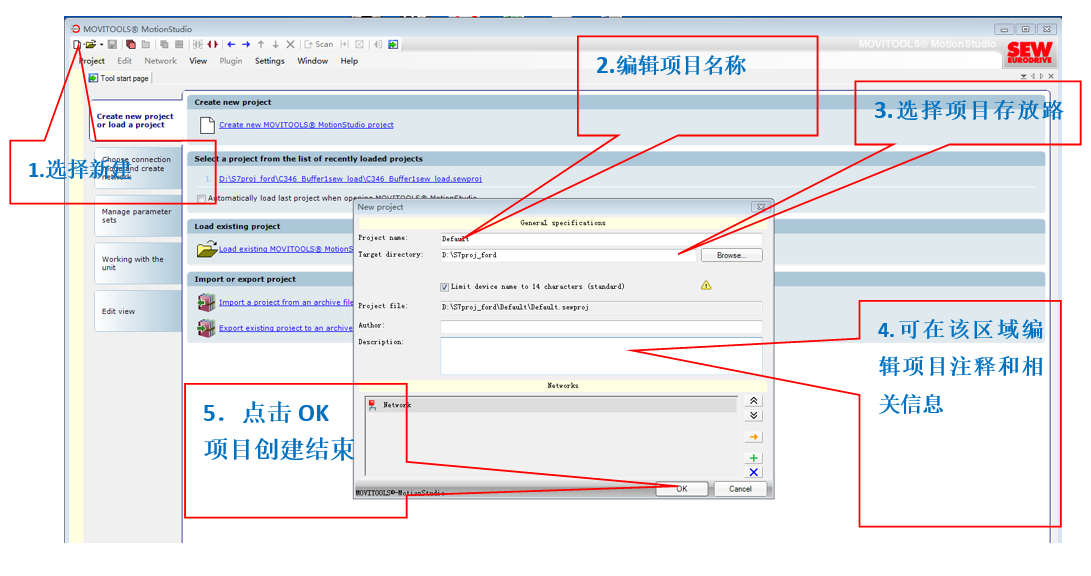Click into the Author text field
1091x576 pixels.
coord(600,326)
